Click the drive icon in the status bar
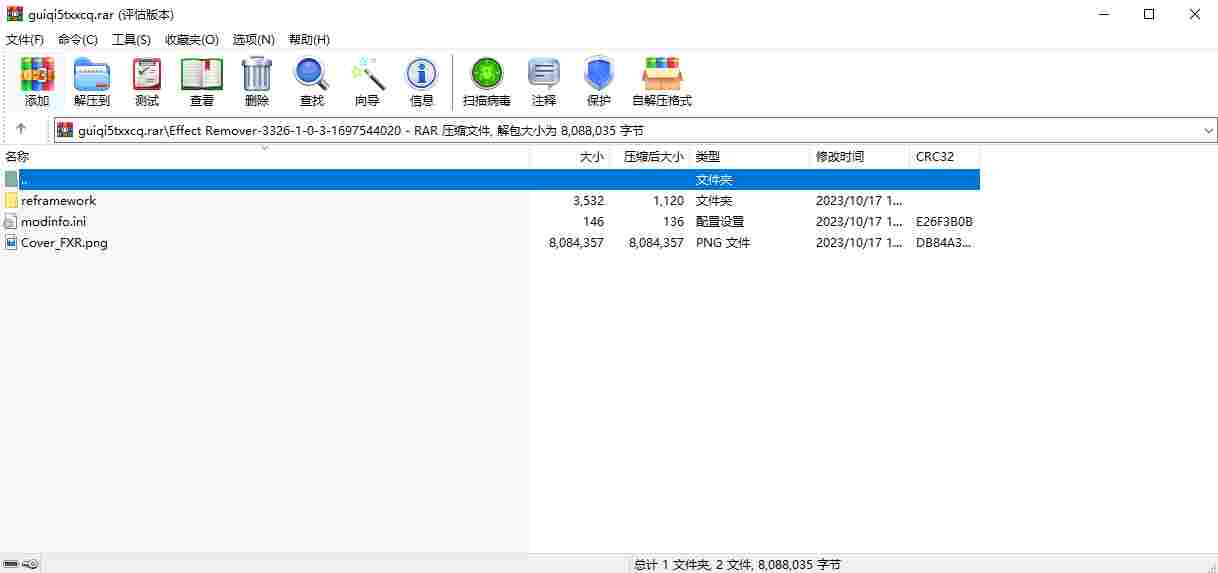This screenshot has width=1218, height=573. (11, 564)
